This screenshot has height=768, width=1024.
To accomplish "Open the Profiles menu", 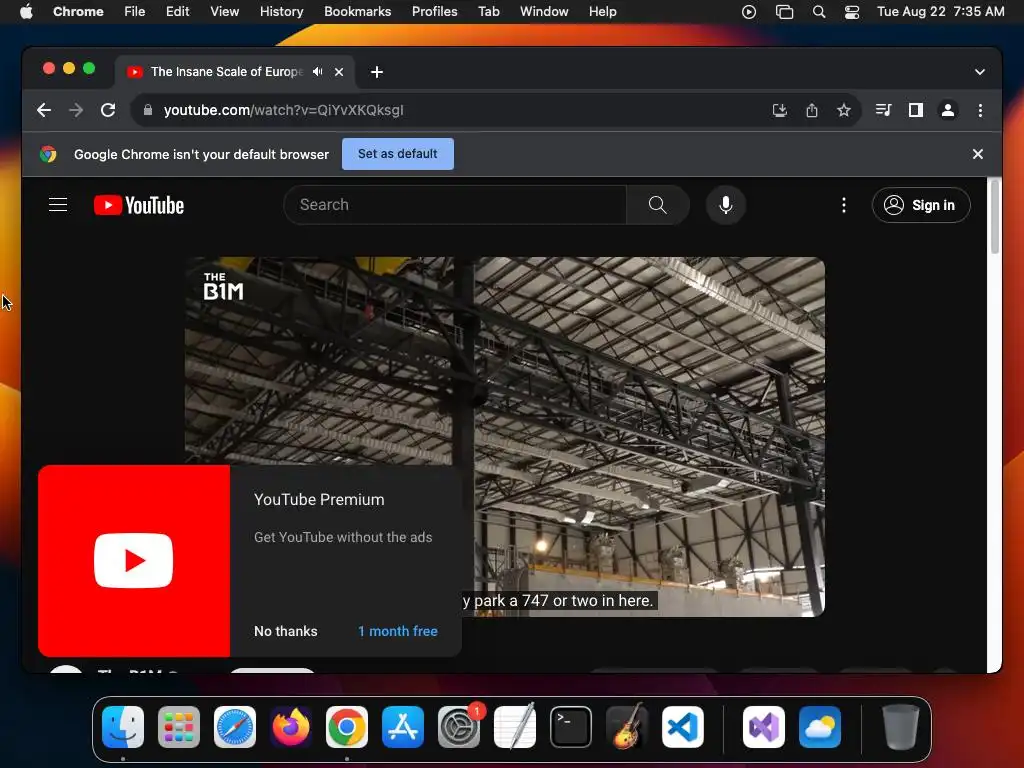I will pos(434,12).
